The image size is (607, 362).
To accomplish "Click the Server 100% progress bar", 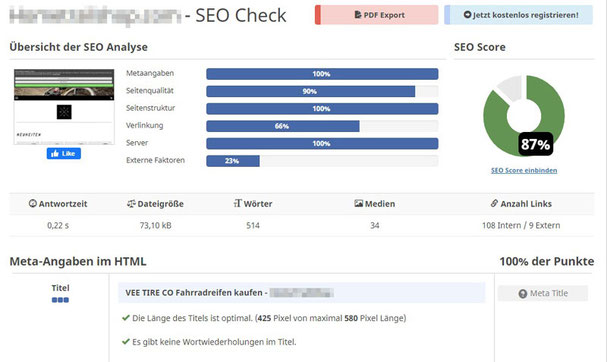I will [x=322, y=144].
